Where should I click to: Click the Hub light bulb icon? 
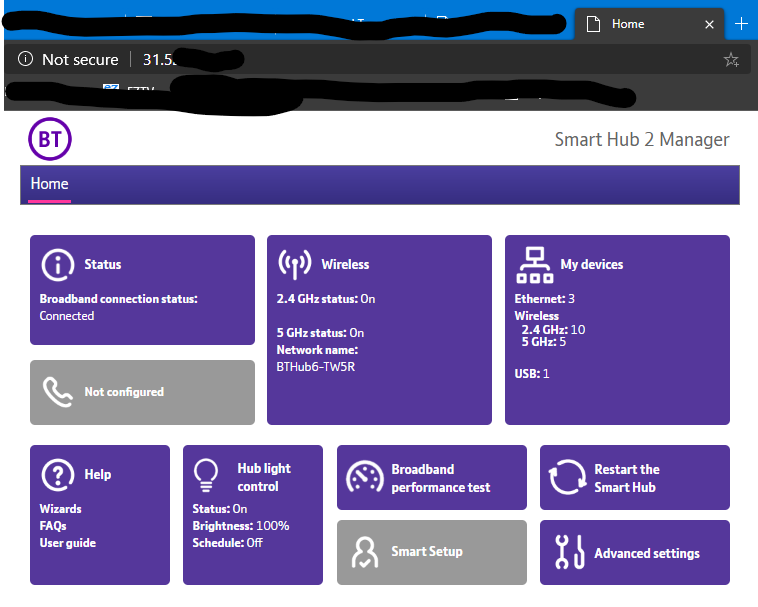click(x=205, y=475)
